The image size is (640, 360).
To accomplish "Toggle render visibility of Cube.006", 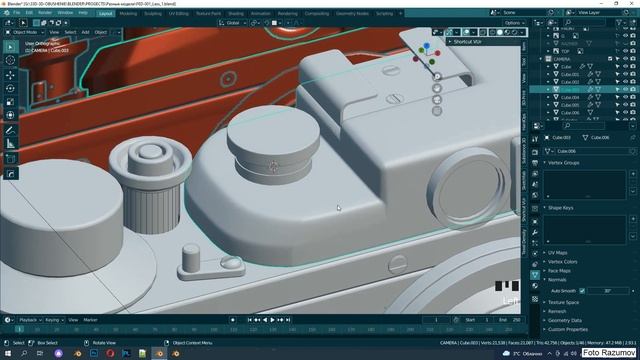I will (x=633, y=113).
